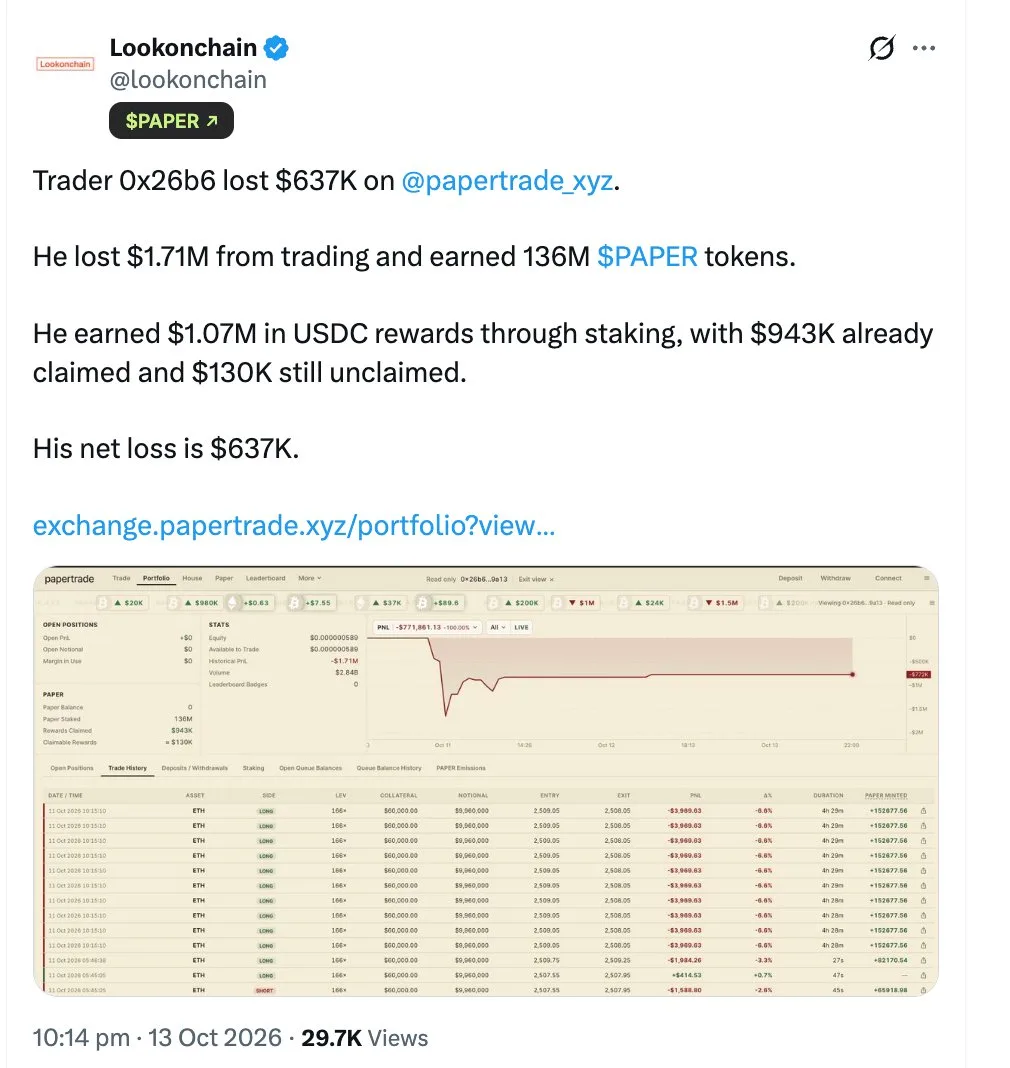Click the Lookonchain profile avatar
The height and width of the screenshot is (1068, 1010).
[x=65, y=64]
